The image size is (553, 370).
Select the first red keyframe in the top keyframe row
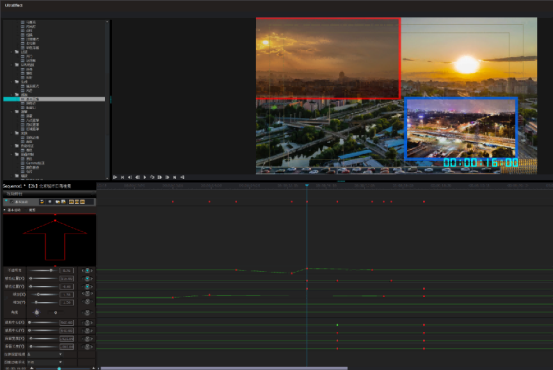tap(173, 202)
